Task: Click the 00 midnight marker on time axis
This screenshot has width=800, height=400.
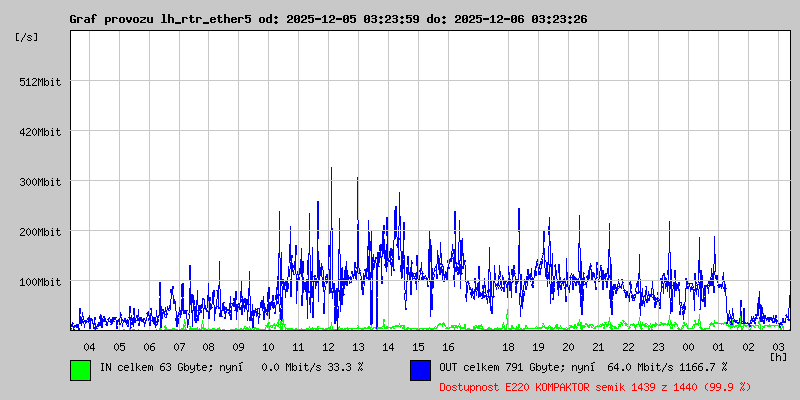Action: tap(688, 346)
